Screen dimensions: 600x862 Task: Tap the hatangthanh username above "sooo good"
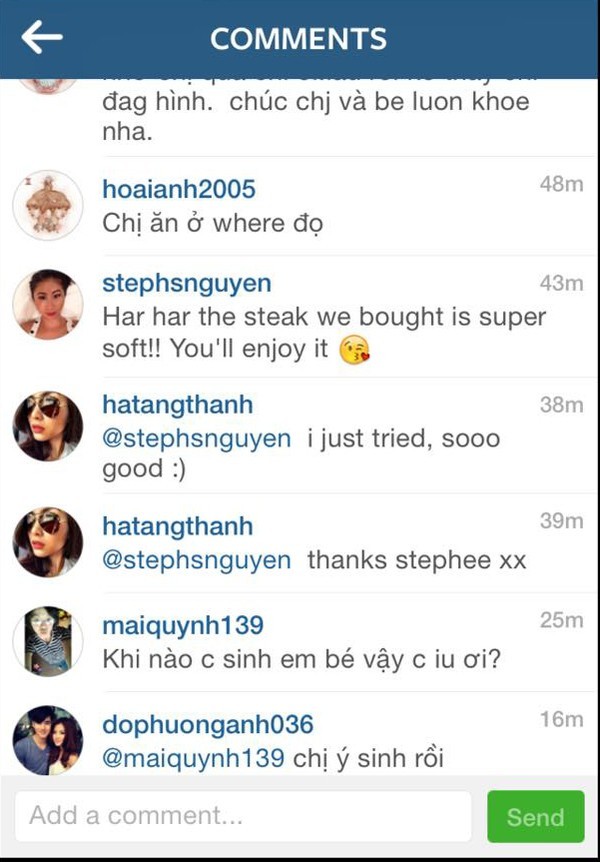178,405
